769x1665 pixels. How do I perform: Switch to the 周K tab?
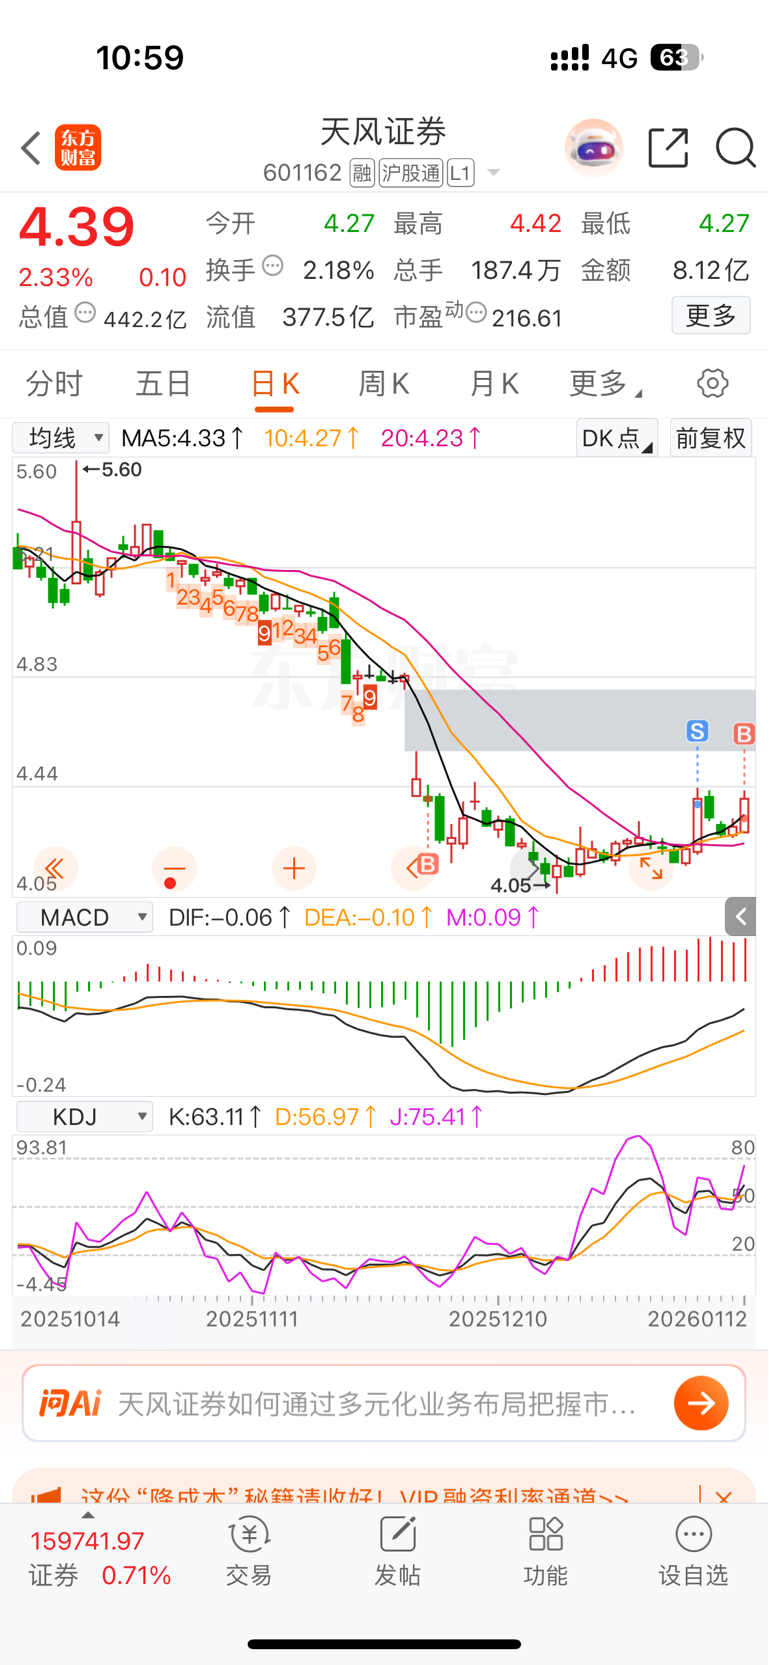[384, 383]
